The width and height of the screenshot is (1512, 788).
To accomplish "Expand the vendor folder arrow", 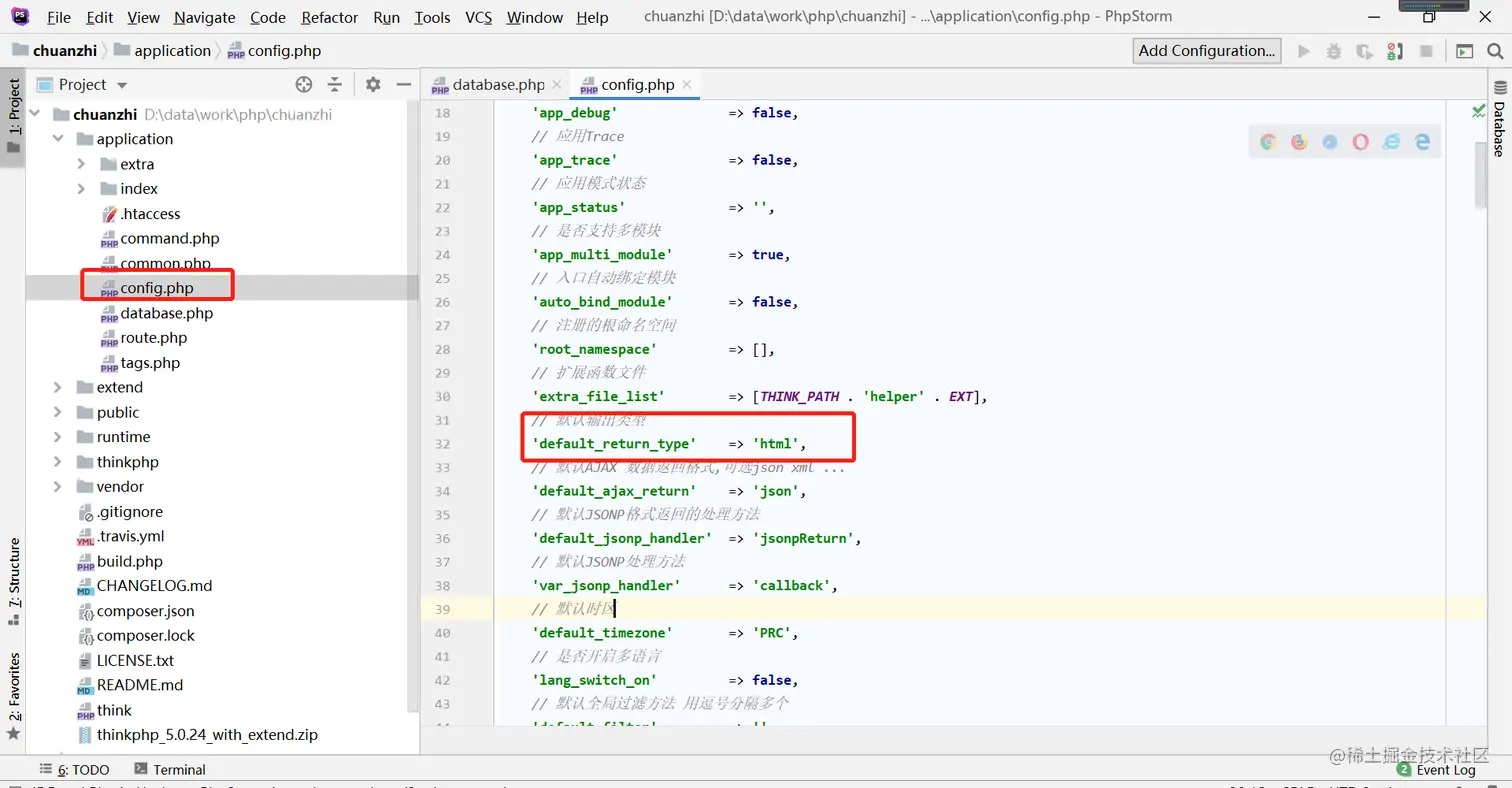I will click(x=59, y=487).
